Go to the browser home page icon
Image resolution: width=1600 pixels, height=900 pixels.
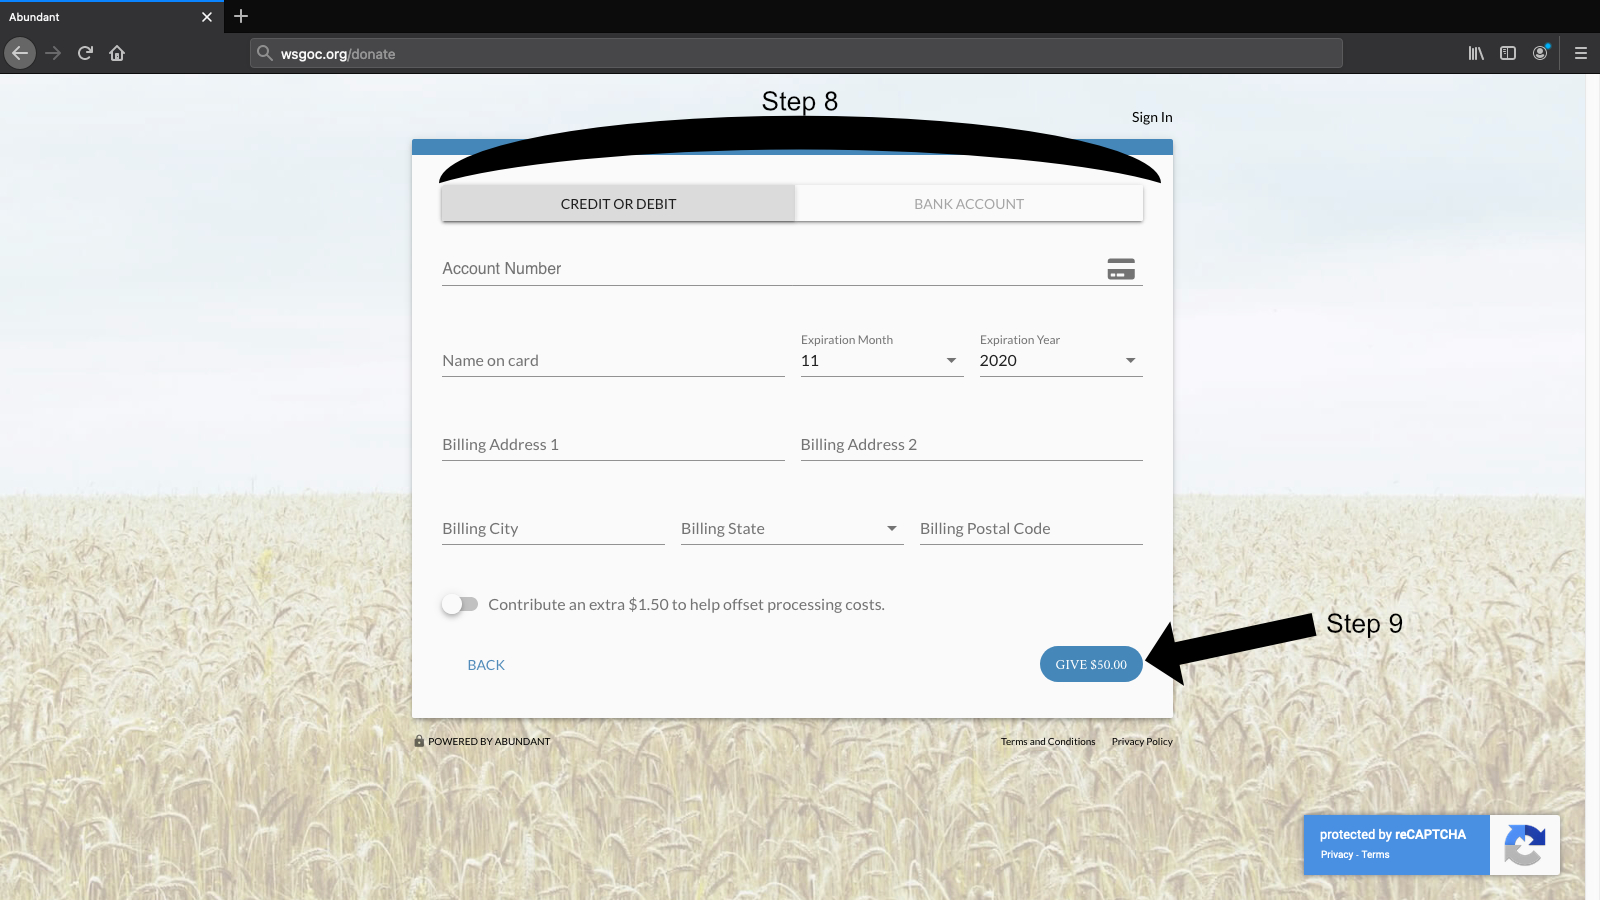(x=117, y=53)
